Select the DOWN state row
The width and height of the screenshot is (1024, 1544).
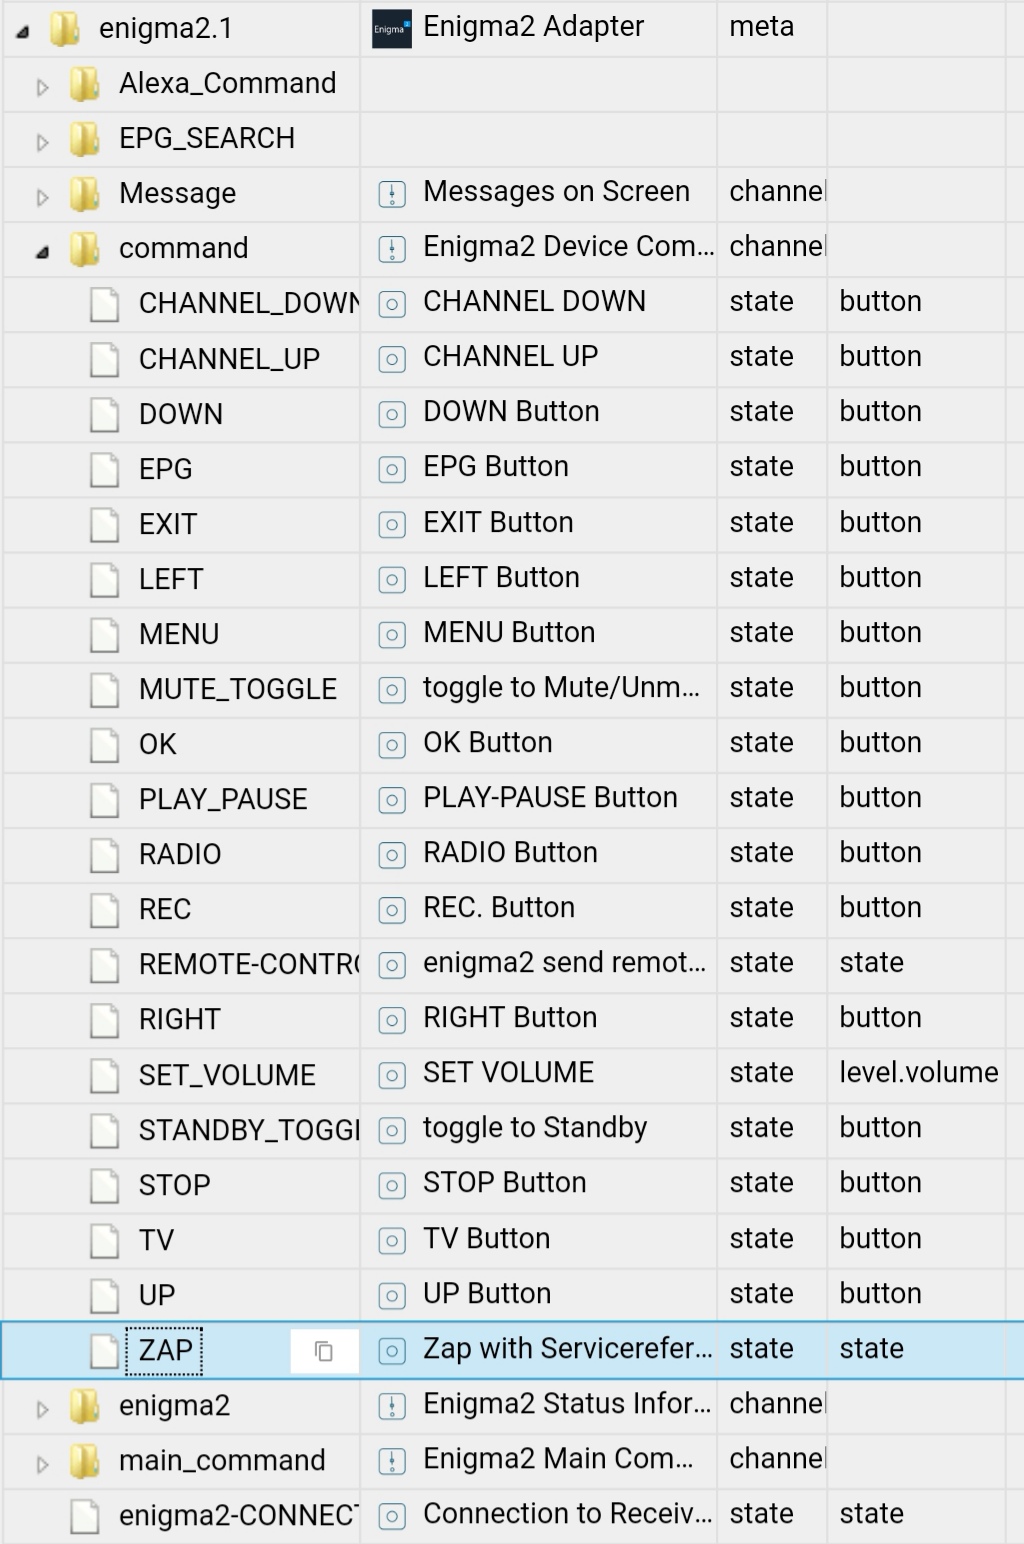(512, 414)
